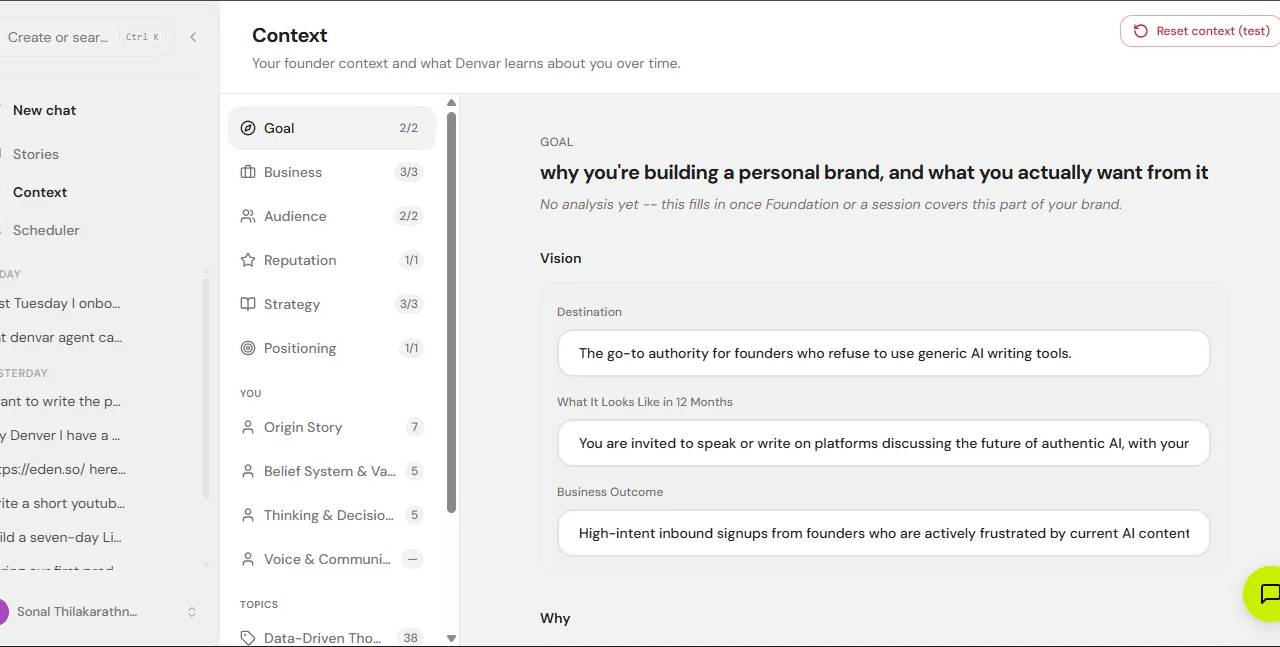Open the green chat bubble button
This screenshot has height=647, width=1280.
(x=1265, y=594)
